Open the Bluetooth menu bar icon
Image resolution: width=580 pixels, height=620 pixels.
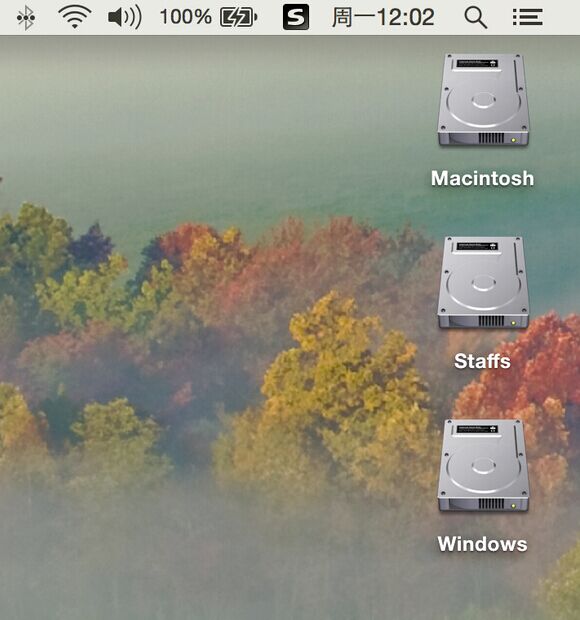point(26,18)
